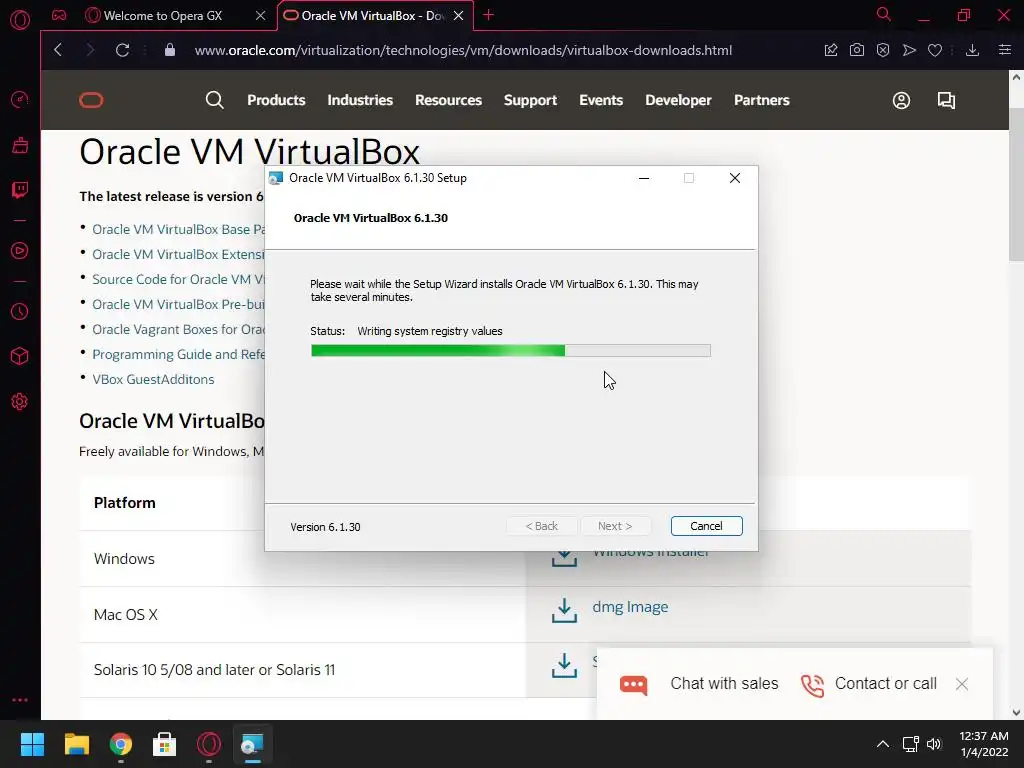The width and height of the screenshot is (1024, 768).
Task: Open the Developer menu
Action: (678, 100)
